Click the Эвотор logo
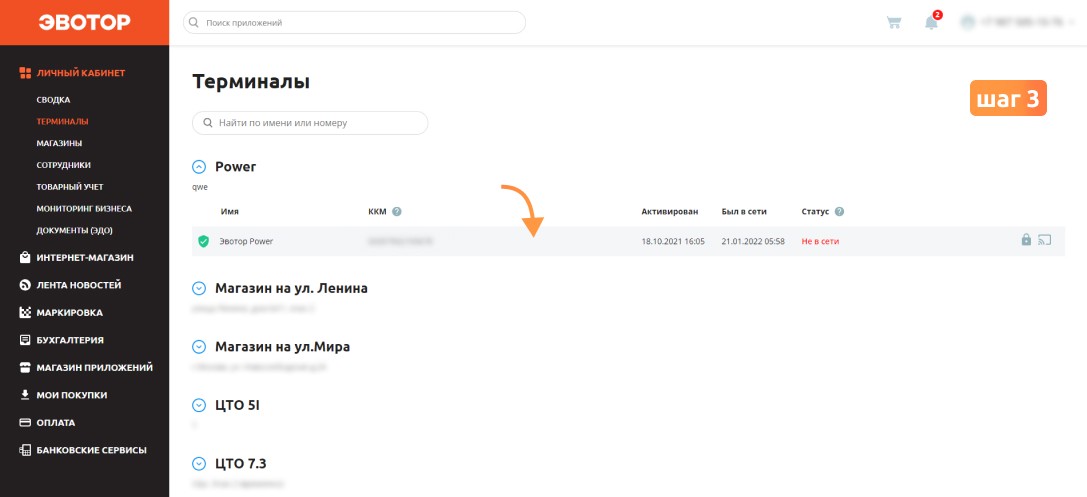 (84, 22)
